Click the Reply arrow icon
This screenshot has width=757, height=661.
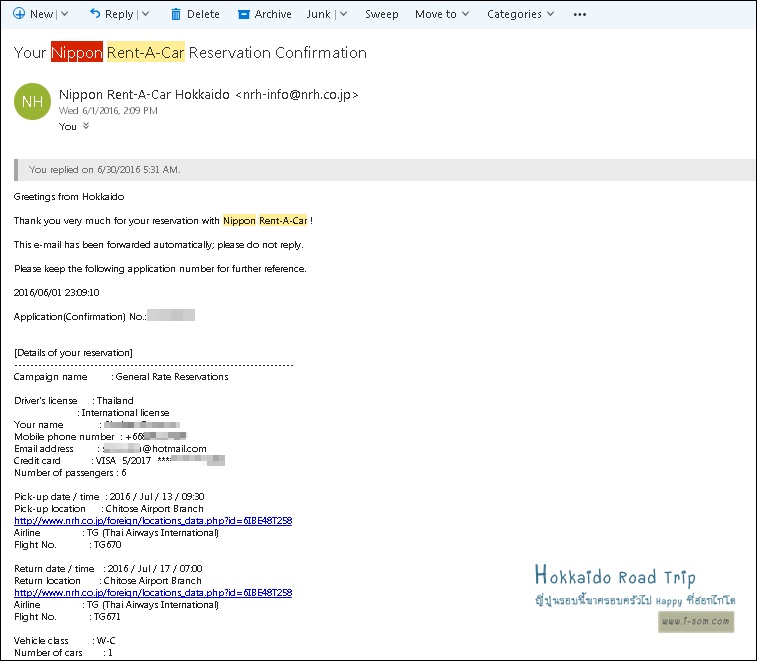point(95,14)
